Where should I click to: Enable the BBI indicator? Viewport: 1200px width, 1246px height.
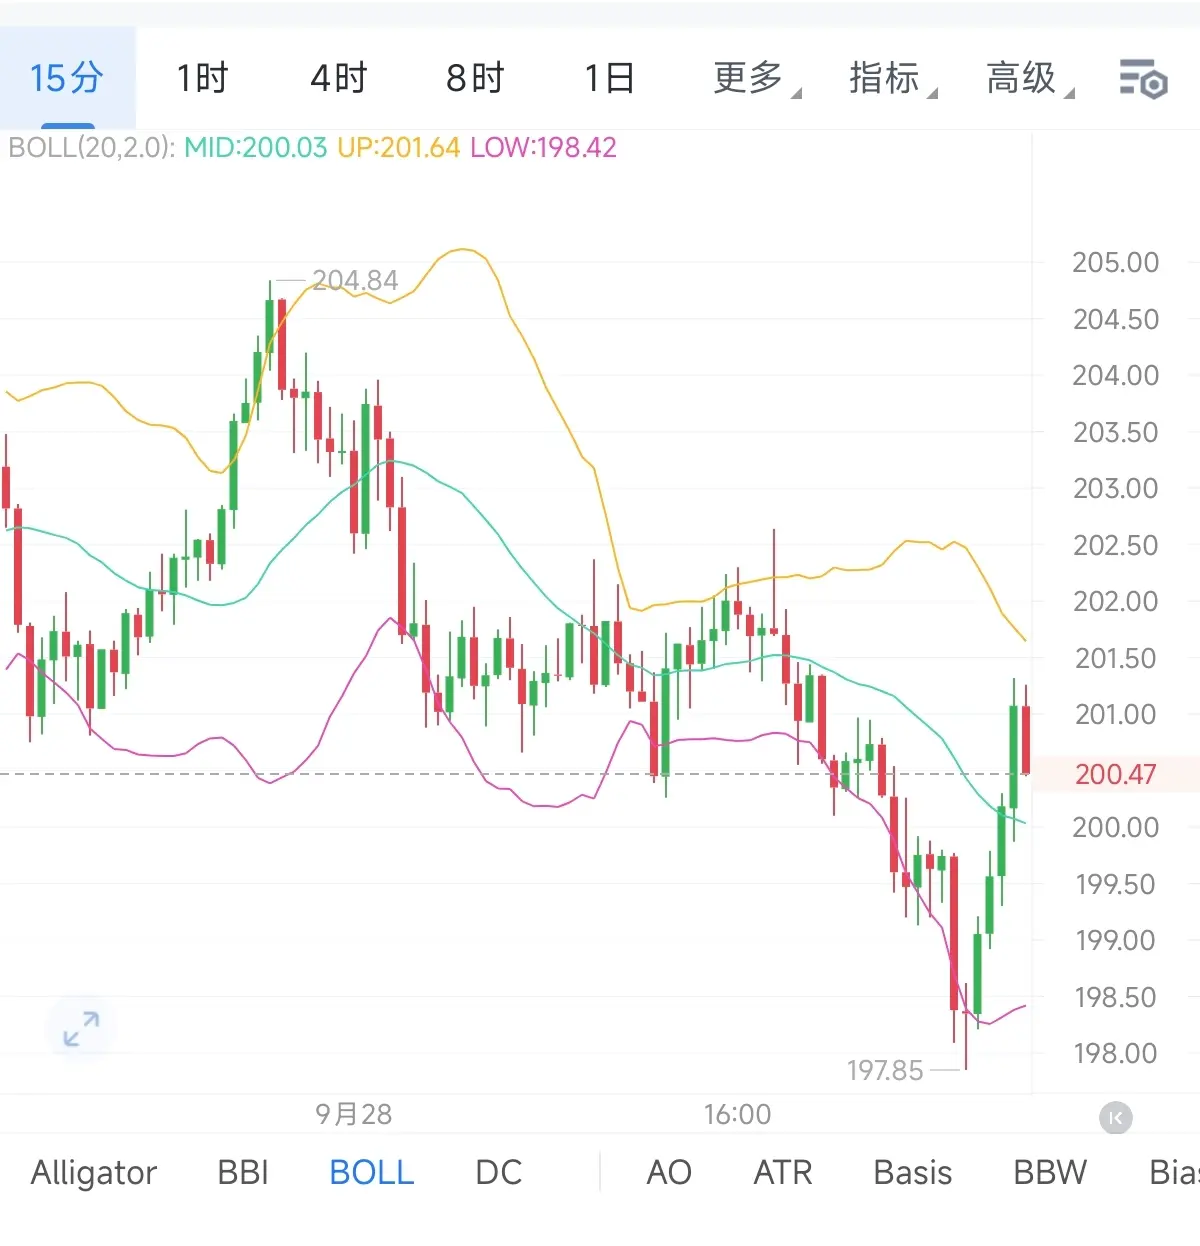243,1172
